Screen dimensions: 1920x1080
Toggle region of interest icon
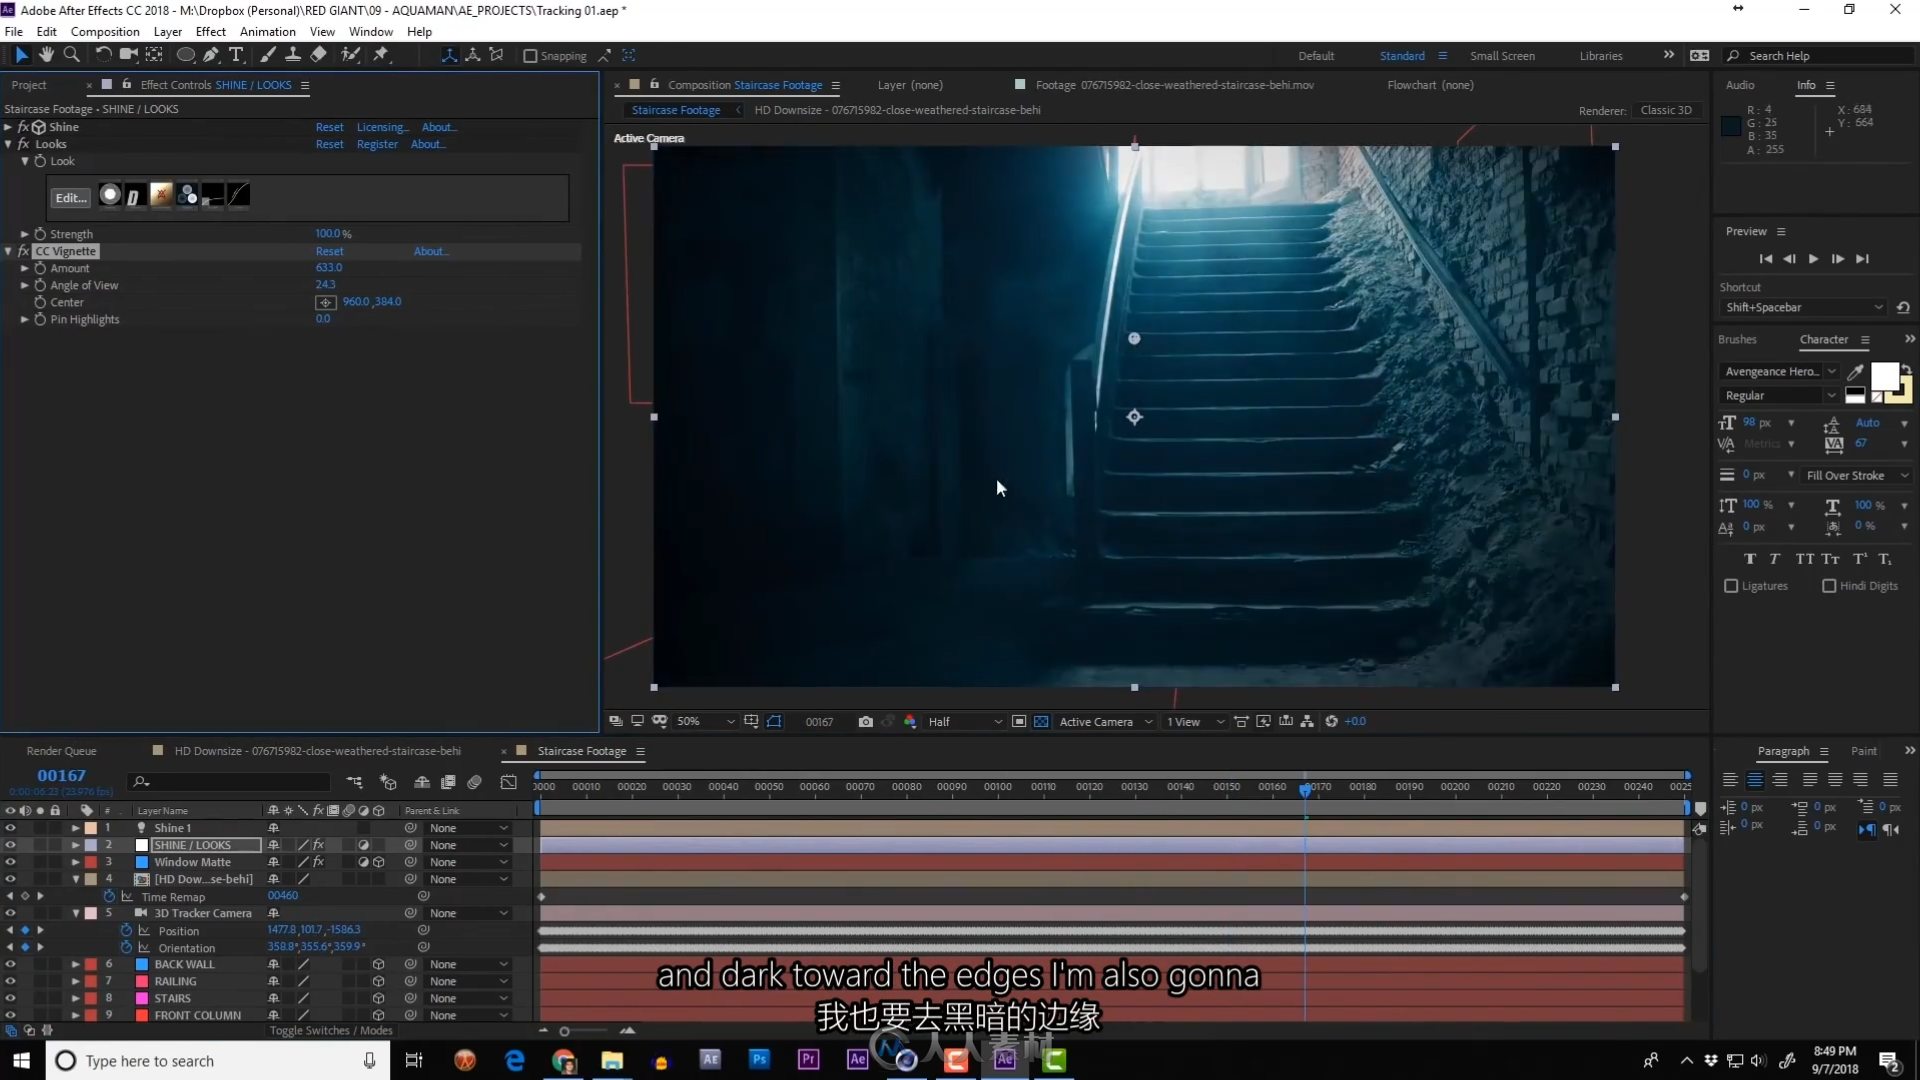1019,721
